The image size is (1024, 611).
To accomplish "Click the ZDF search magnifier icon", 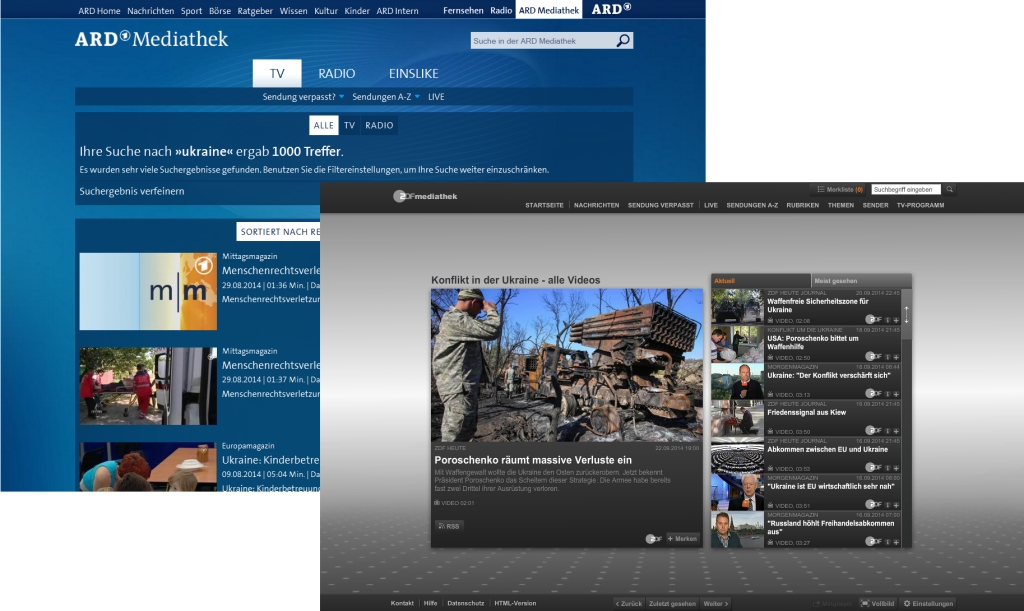I will click(950, 189).
